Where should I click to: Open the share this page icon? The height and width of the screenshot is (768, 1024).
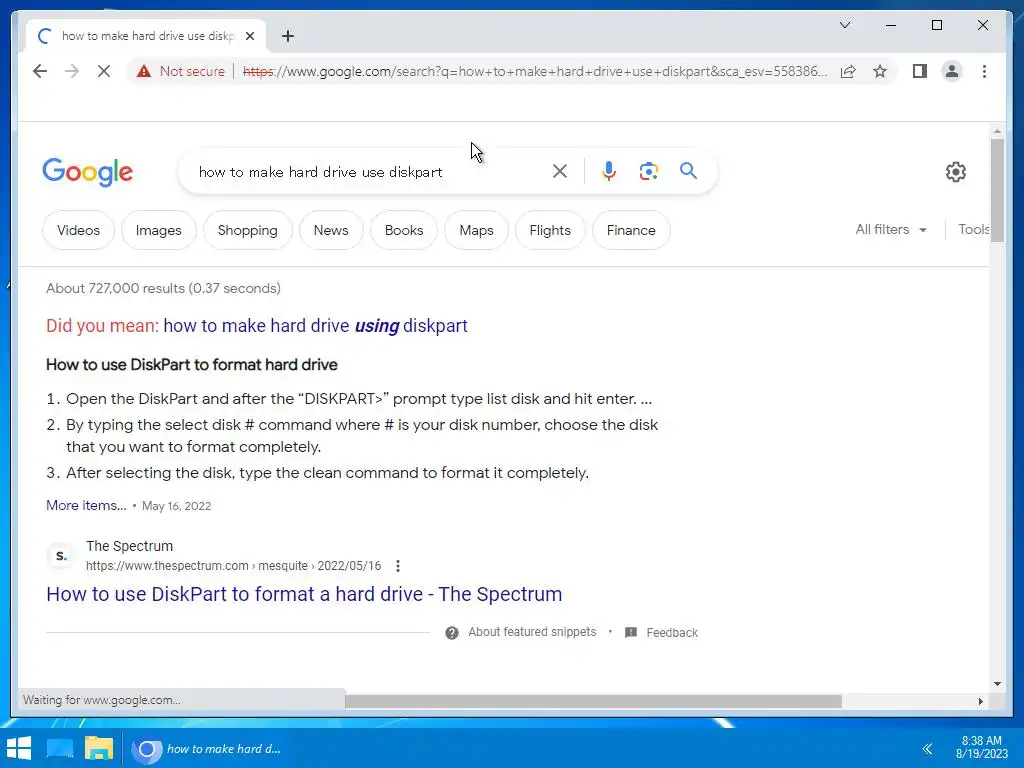[848, 71]
